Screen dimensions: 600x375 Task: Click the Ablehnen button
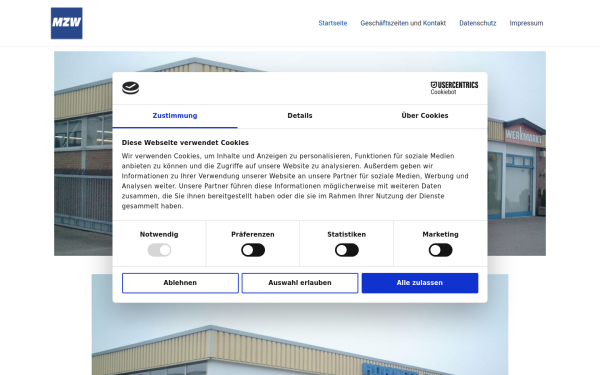pos(180,283)
